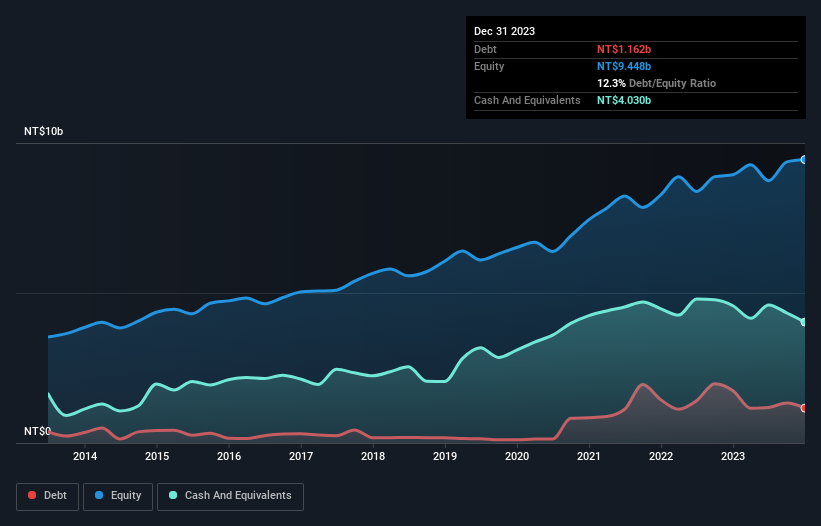Toggle the Equity legend button
The height and width of the screenshot is (526, 821).
pos(118,496)
